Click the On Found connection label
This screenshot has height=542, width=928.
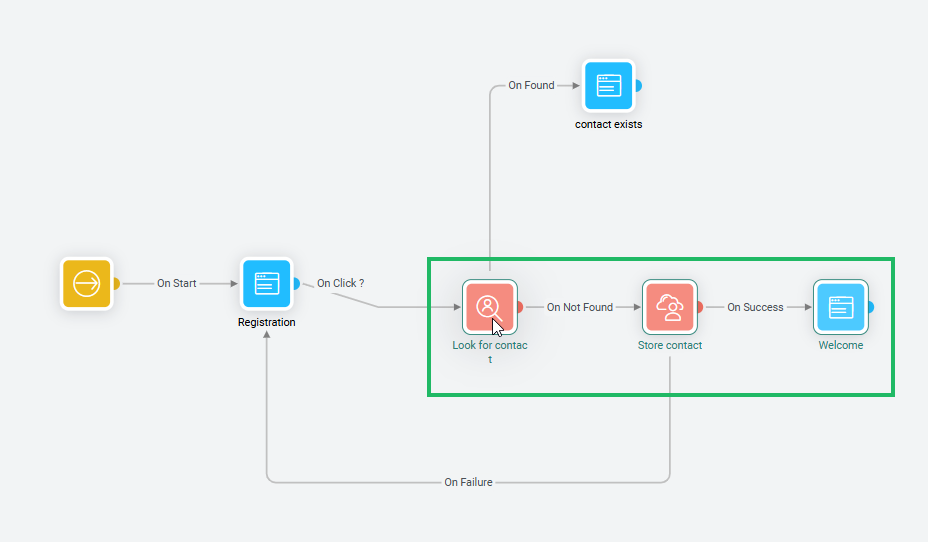pyautogui.click(x=531, y=86)
